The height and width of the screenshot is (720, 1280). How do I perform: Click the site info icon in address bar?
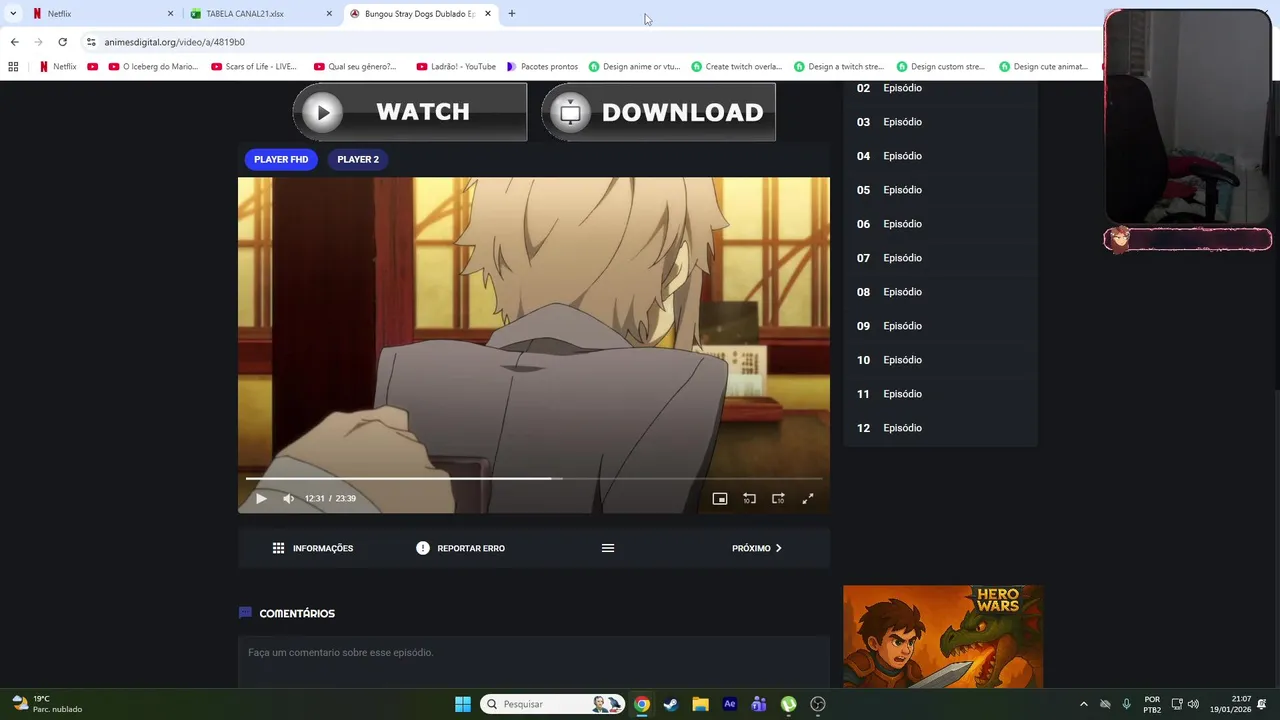point(91,42)
